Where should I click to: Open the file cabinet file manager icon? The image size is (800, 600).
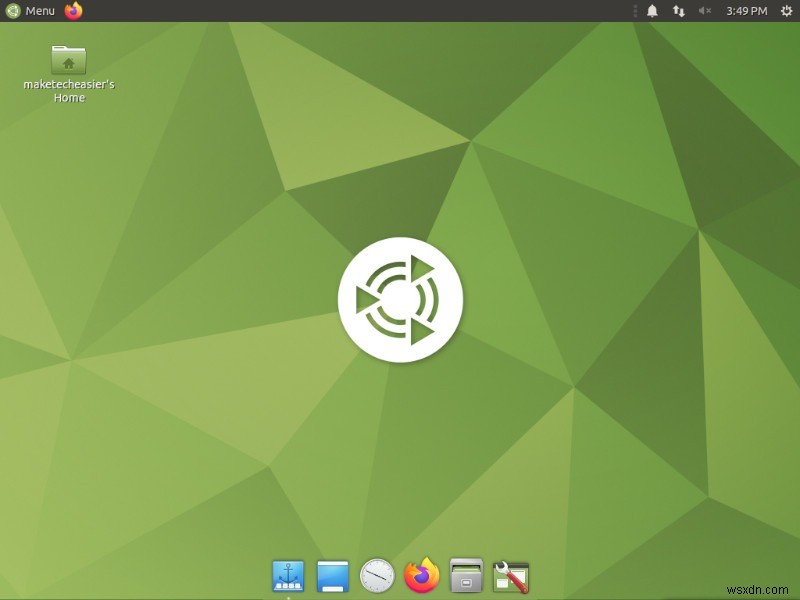pyautogui.click(x=466, y=576)
